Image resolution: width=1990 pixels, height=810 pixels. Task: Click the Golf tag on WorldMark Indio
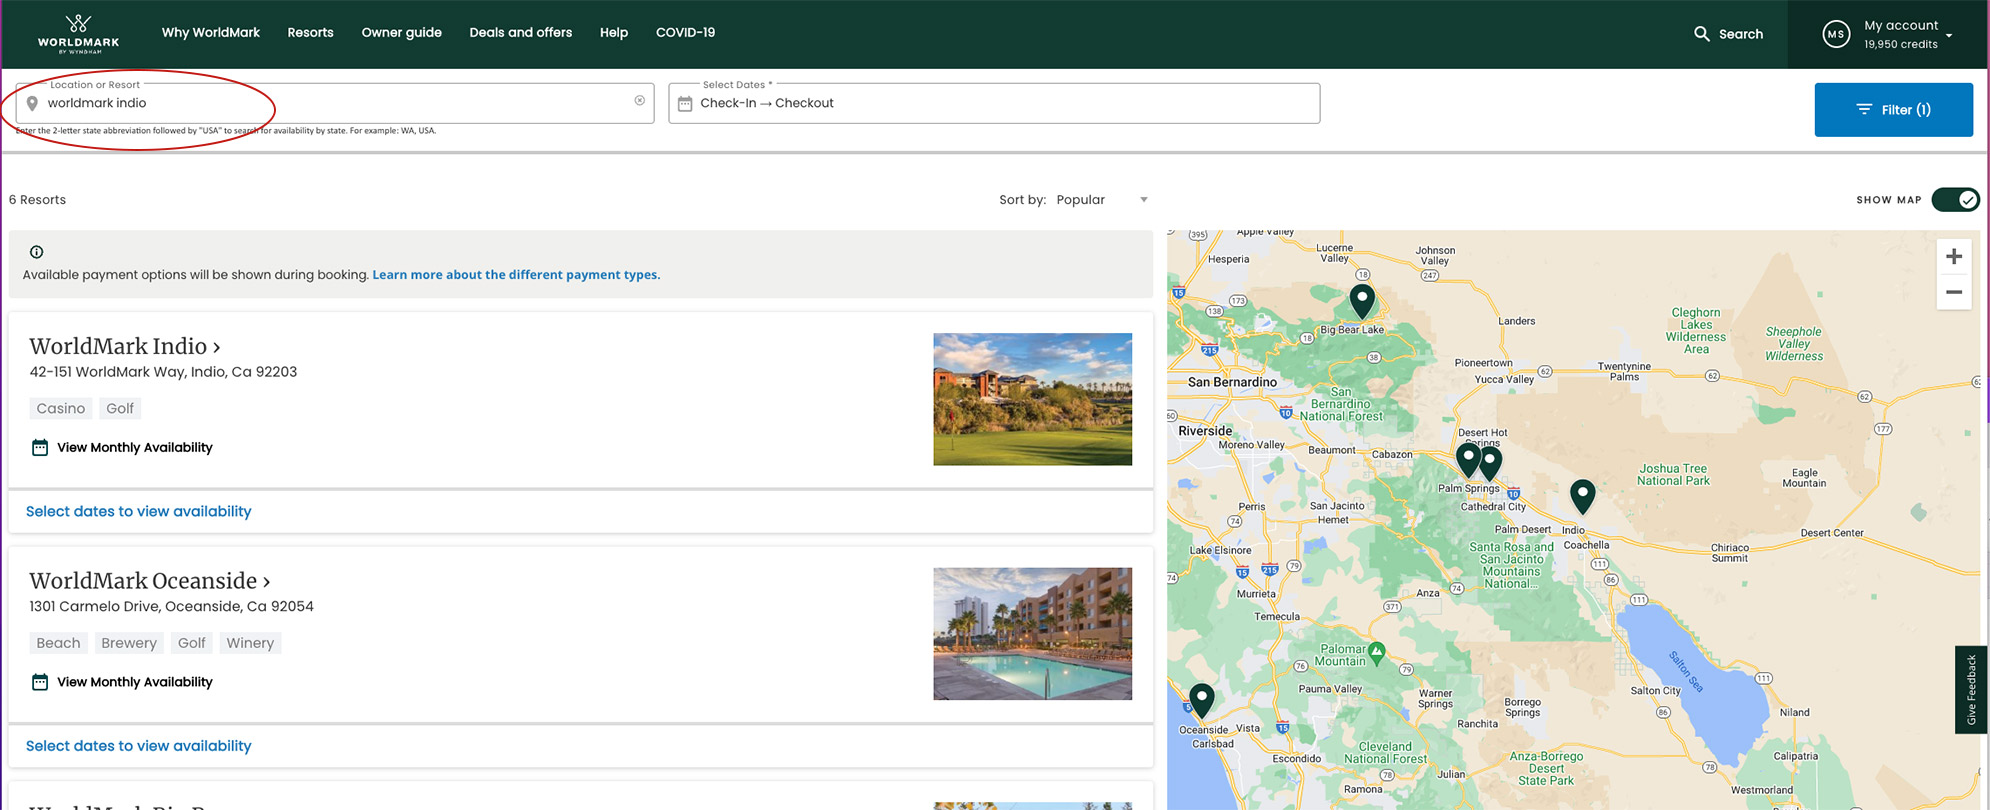click(x=120, y=408)
